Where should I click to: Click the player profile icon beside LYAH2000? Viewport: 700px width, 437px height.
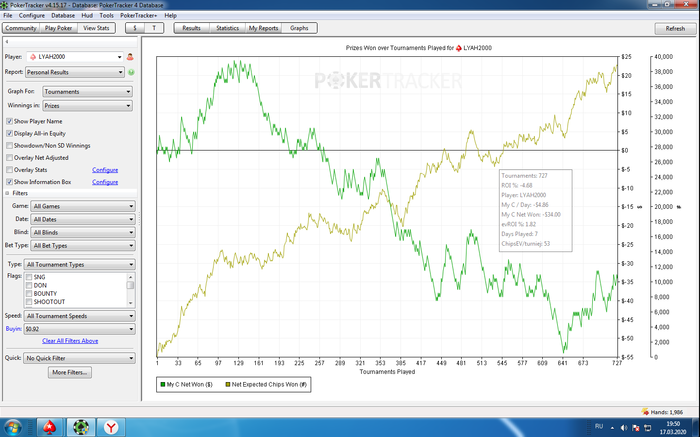point(130,57)
